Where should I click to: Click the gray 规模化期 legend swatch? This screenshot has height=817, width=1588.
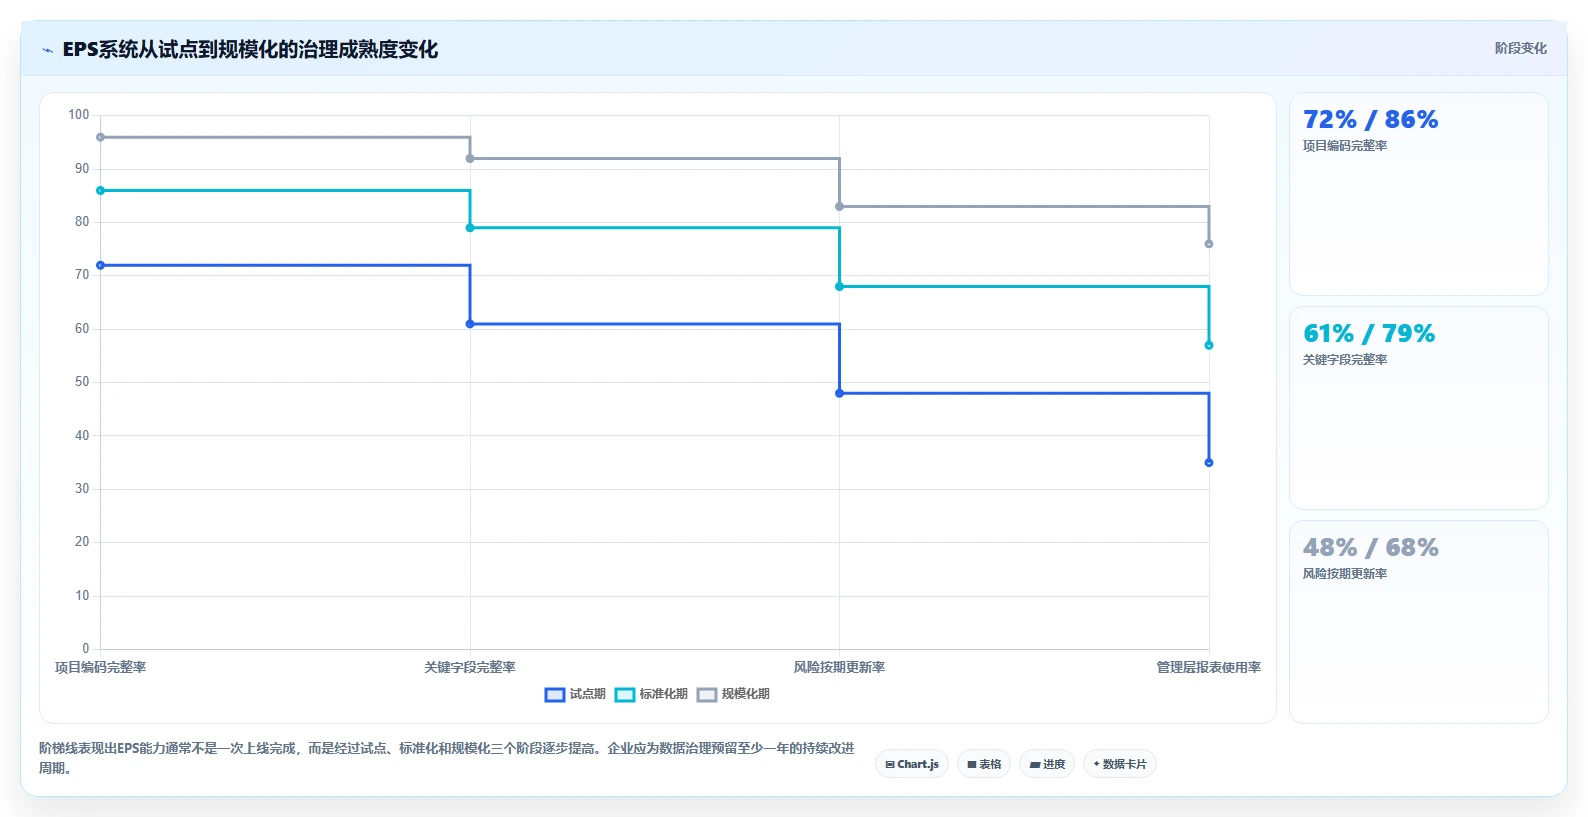tap(707, 695)
